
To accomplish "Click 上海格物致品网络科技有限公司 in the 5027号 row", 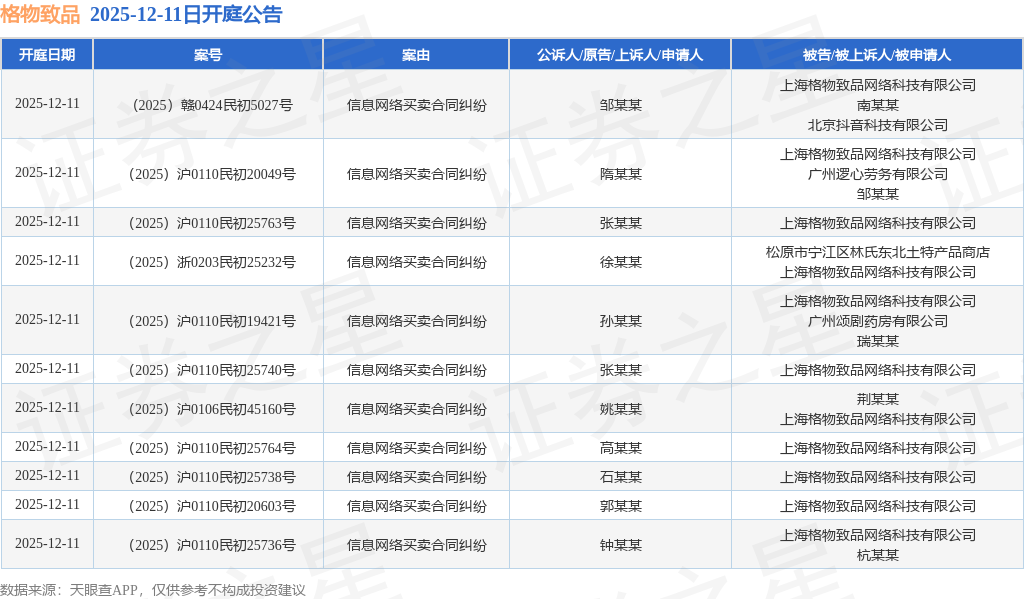I will pos(878,86).
